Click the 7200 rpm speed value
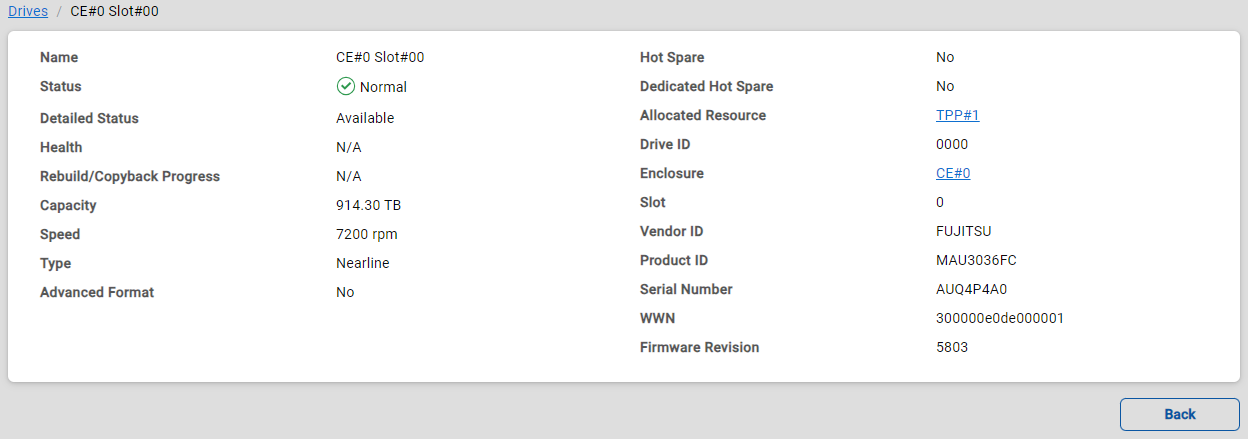1248x439 pixels. click(365, 234)
